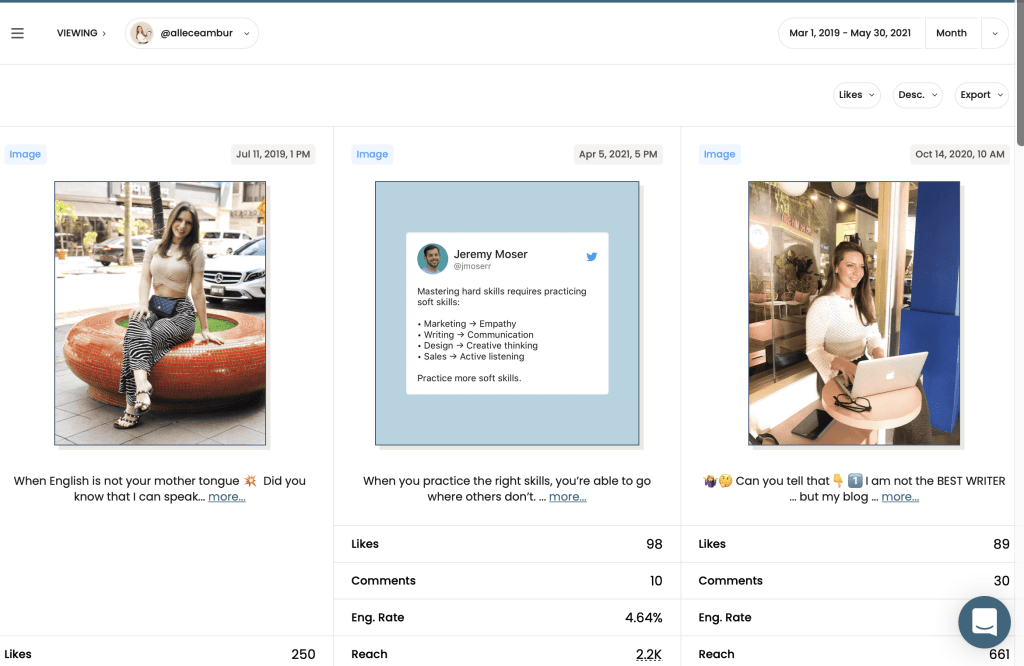Select the Month grouping option
The width and height of the screenshot is (1024, 666).
[x=951, y=33]
